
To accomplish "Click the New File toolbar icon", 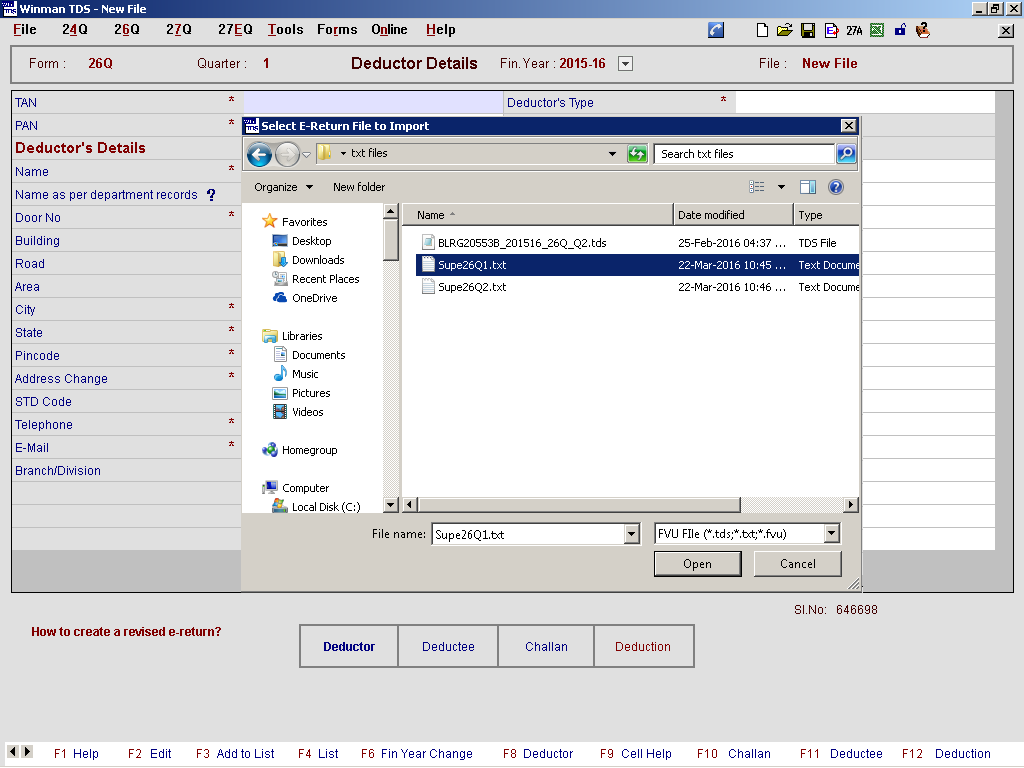I will (763, 30).
